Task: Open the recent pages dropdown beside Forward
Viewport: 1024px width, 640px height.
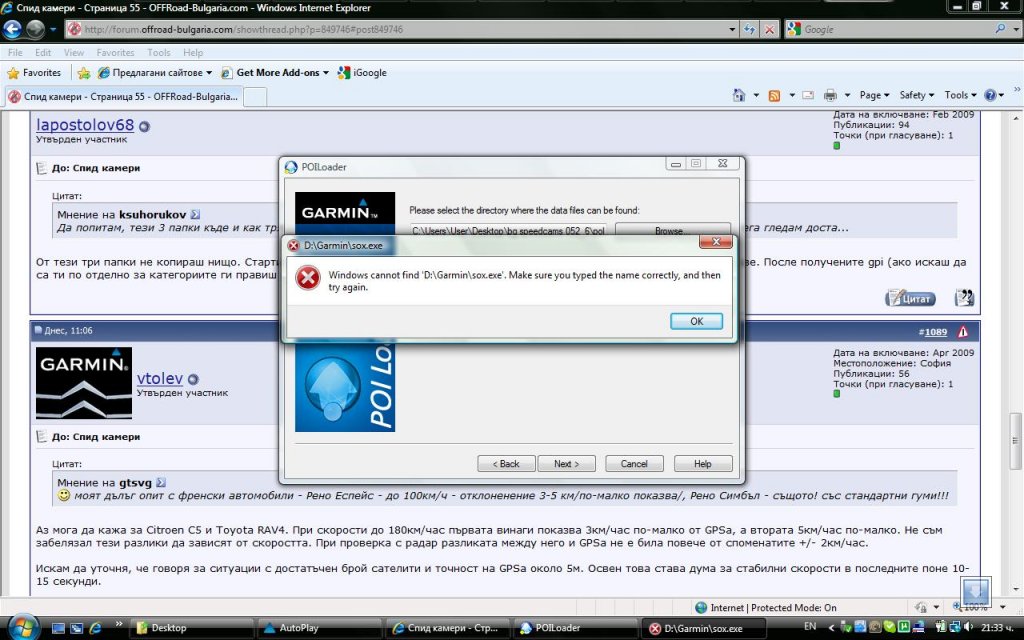Action: coord(53,29)
